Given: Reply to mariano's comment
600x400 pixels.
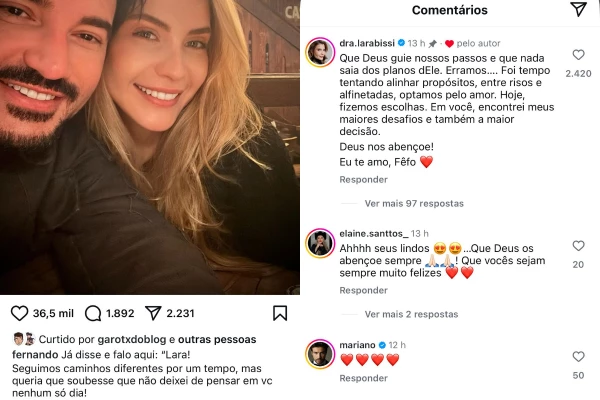Looking at the screenshot, I should [x=364, y=378].
